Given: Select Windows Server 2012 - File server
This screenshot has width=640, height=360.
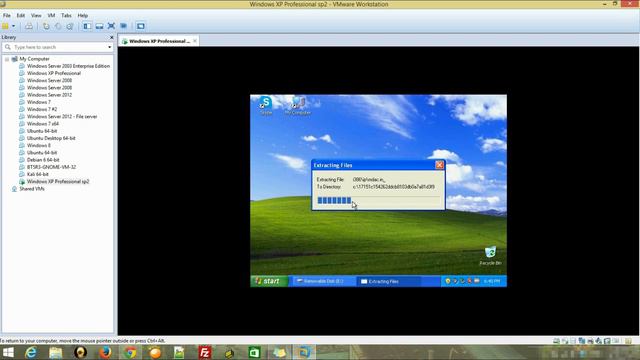Looking at the screenshot, I should coord(62,117).
